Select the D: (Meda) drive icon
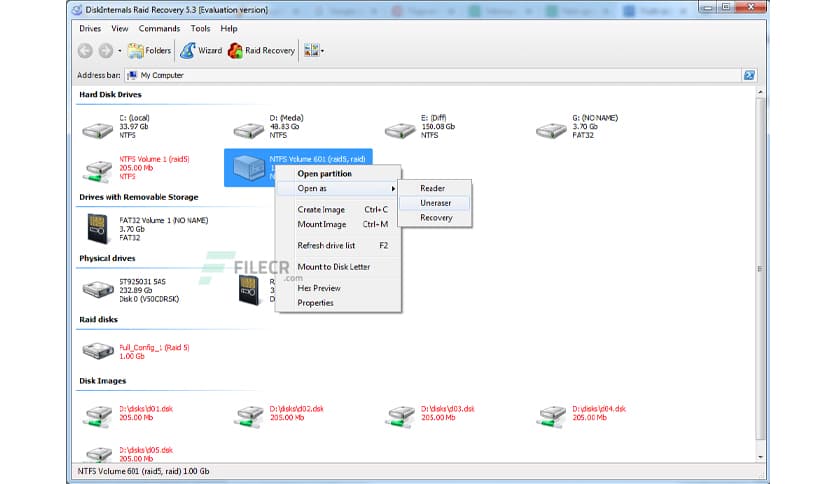 point(248,130)
